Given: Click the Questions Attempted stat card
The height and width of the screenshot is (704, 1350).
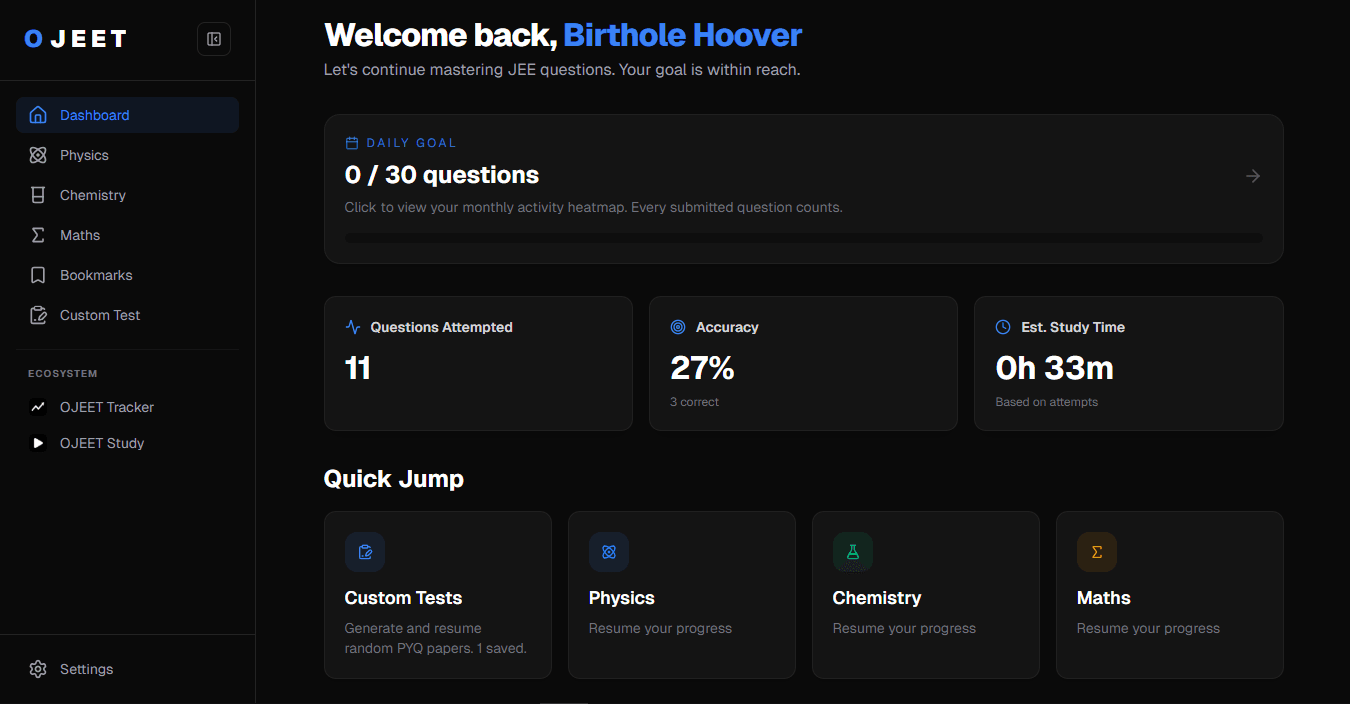Looking at the screenshot, I should point(478,363).
